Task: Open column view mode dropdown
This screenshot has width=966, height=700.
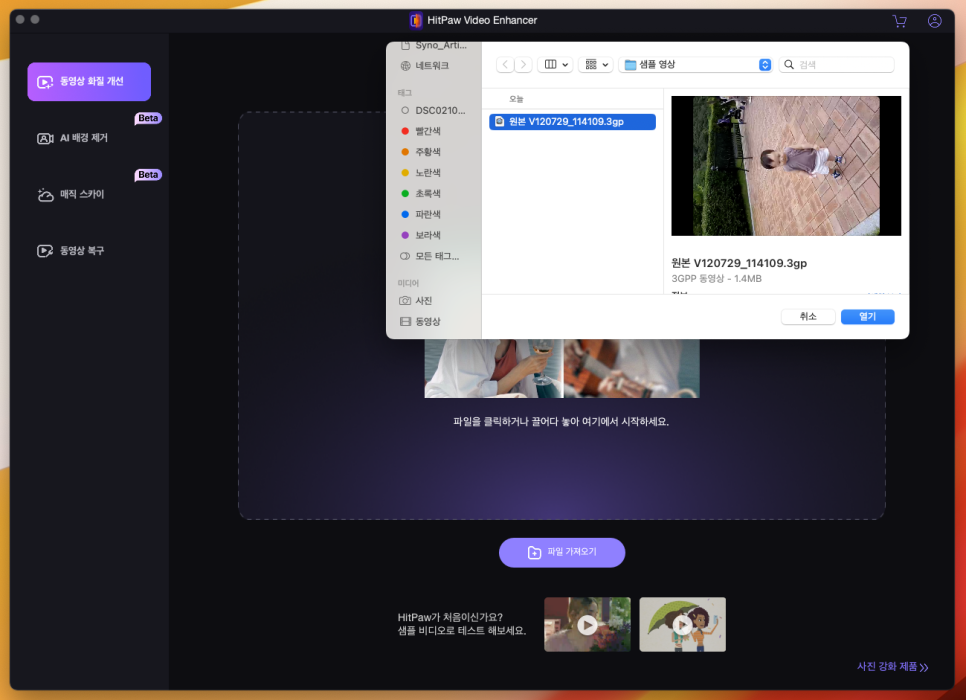Action: [x=556, y=64]
